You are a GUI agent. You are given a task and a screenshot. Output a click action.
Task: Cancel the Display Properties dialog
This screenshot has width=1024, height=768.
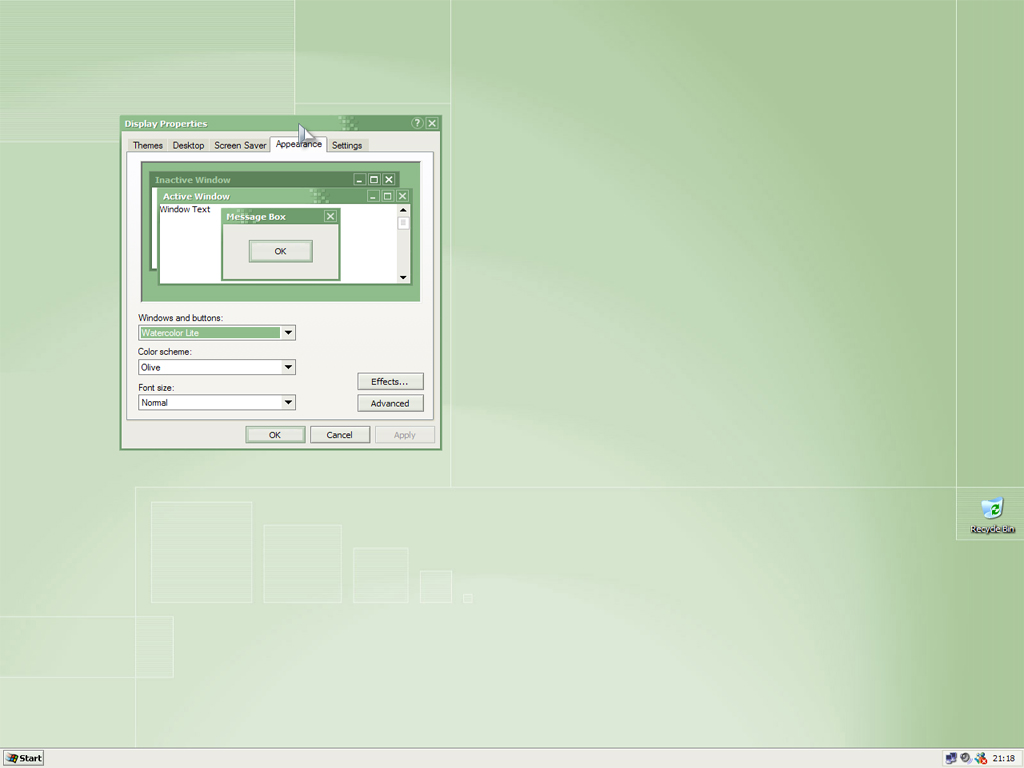340,434
